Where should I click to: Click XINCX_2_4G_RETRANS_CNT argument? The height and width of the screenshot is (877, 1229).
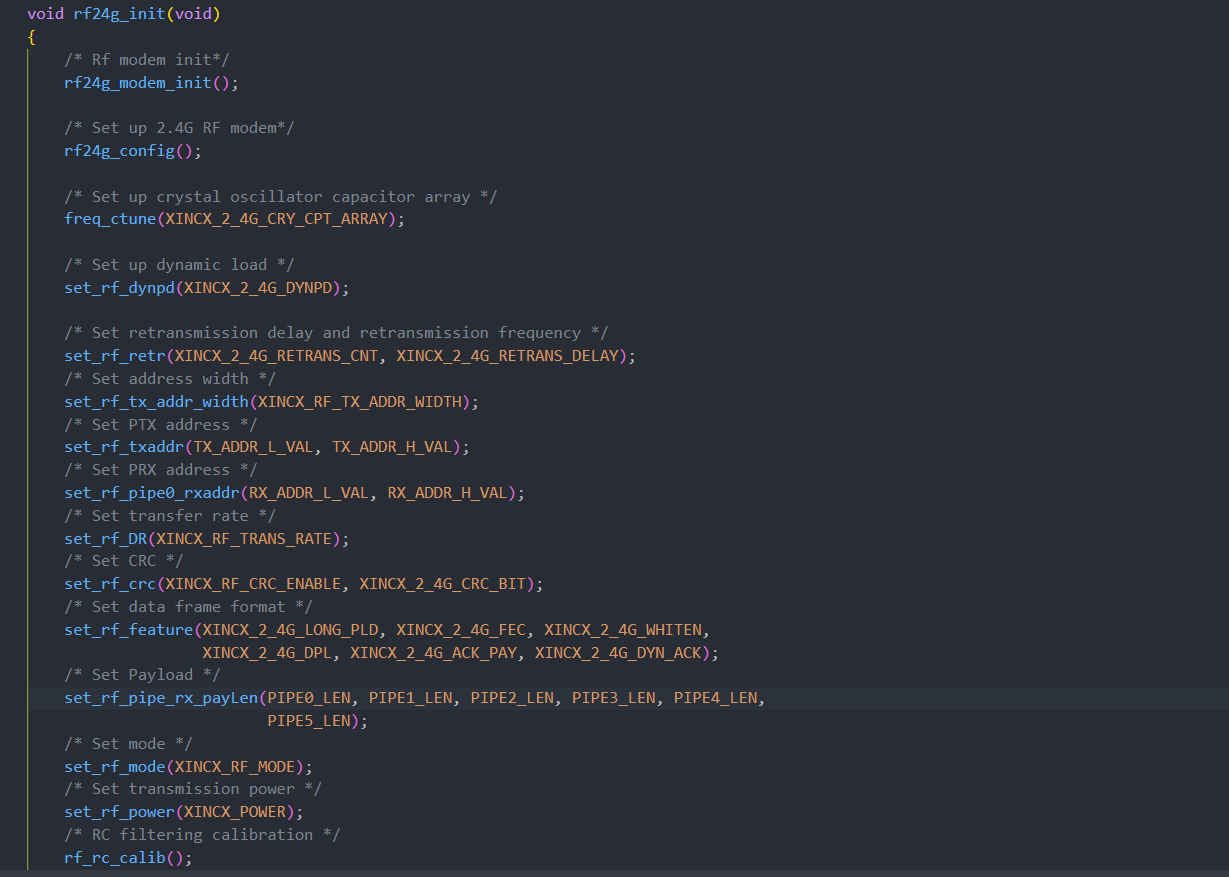(x=276, y=356)
